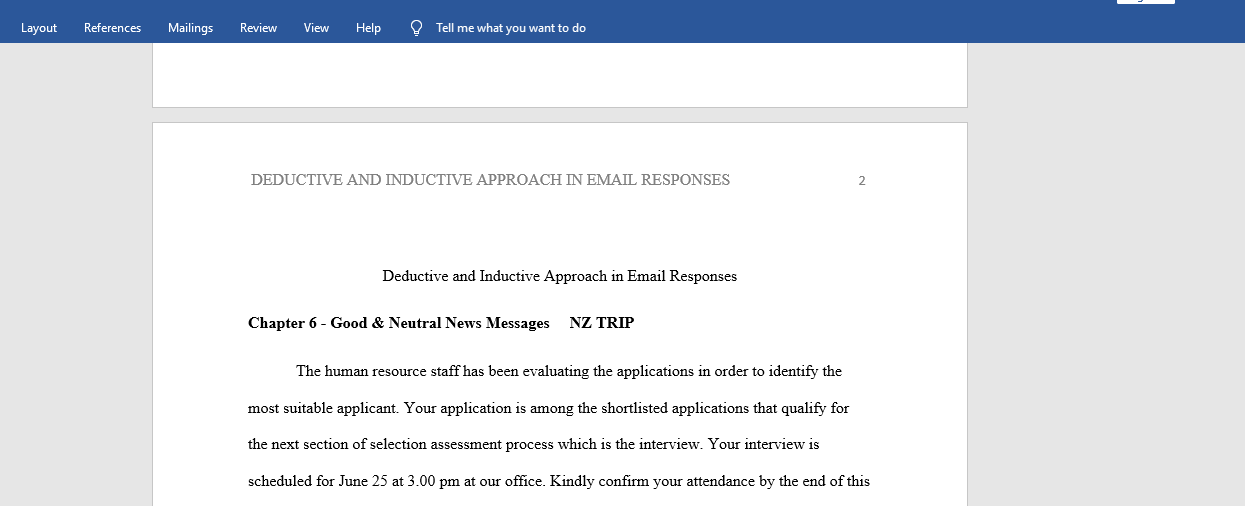1245x506 pixels.
Task: Open the Review ribbon tab
Action: pyautogui.click(x=258, y=28)
